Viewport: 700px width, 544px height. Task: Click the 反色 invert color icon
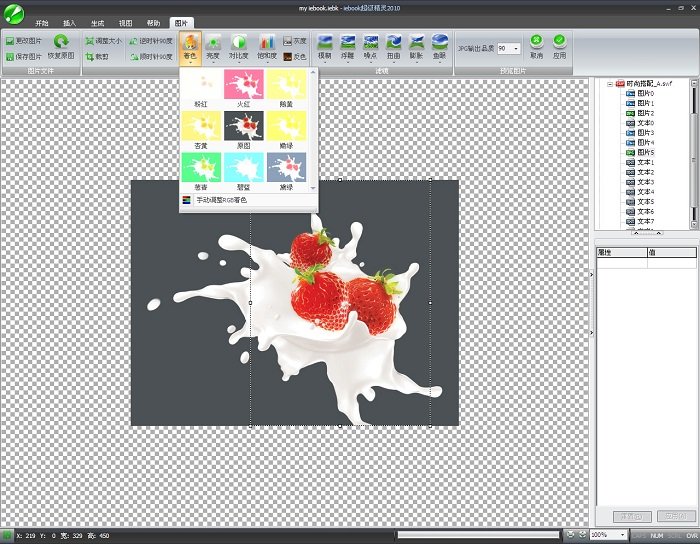pyautogui.click(x=295, y=57)
